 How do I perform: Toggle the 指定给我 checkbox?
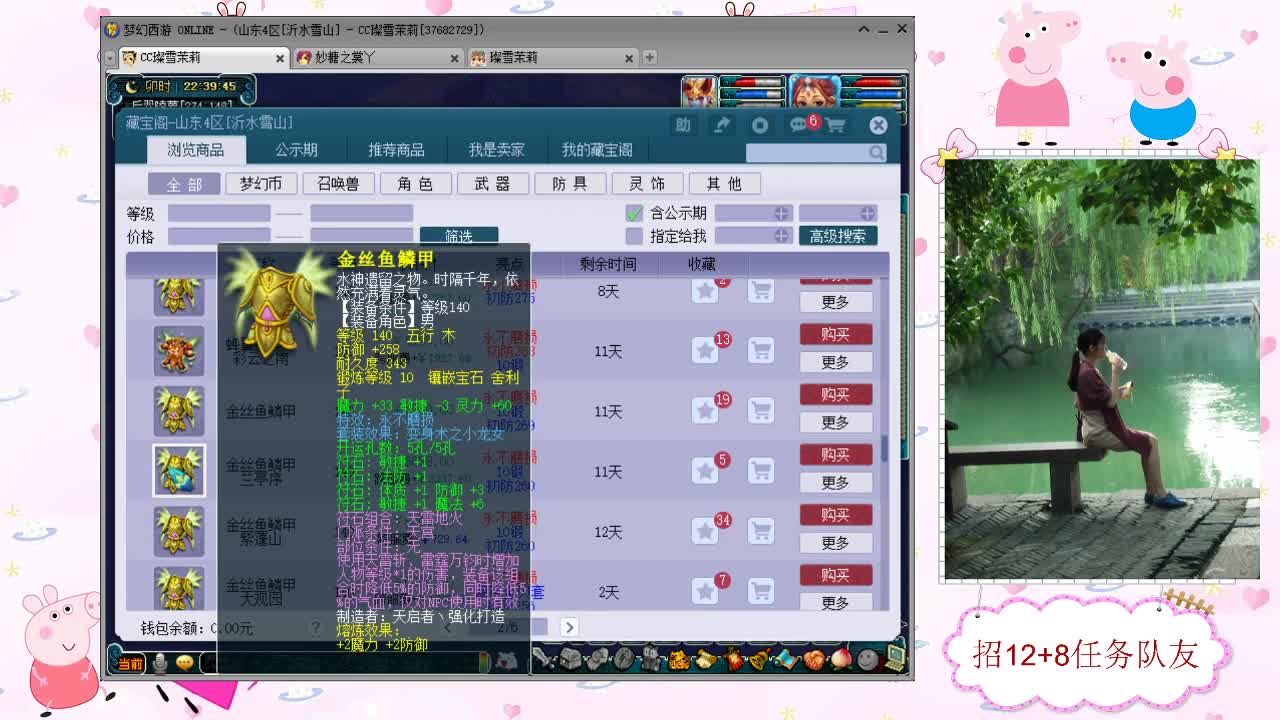pos(634,236)
